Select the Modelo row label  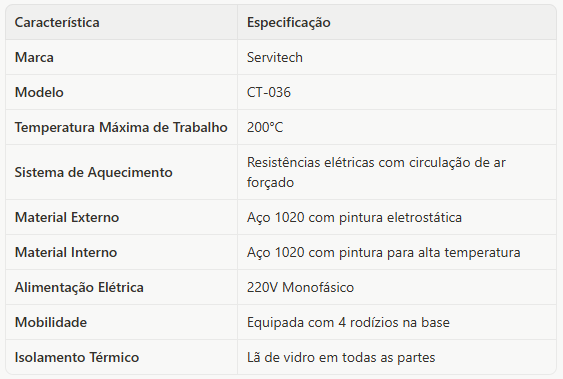pyautogui.click(x=39, y=92)
